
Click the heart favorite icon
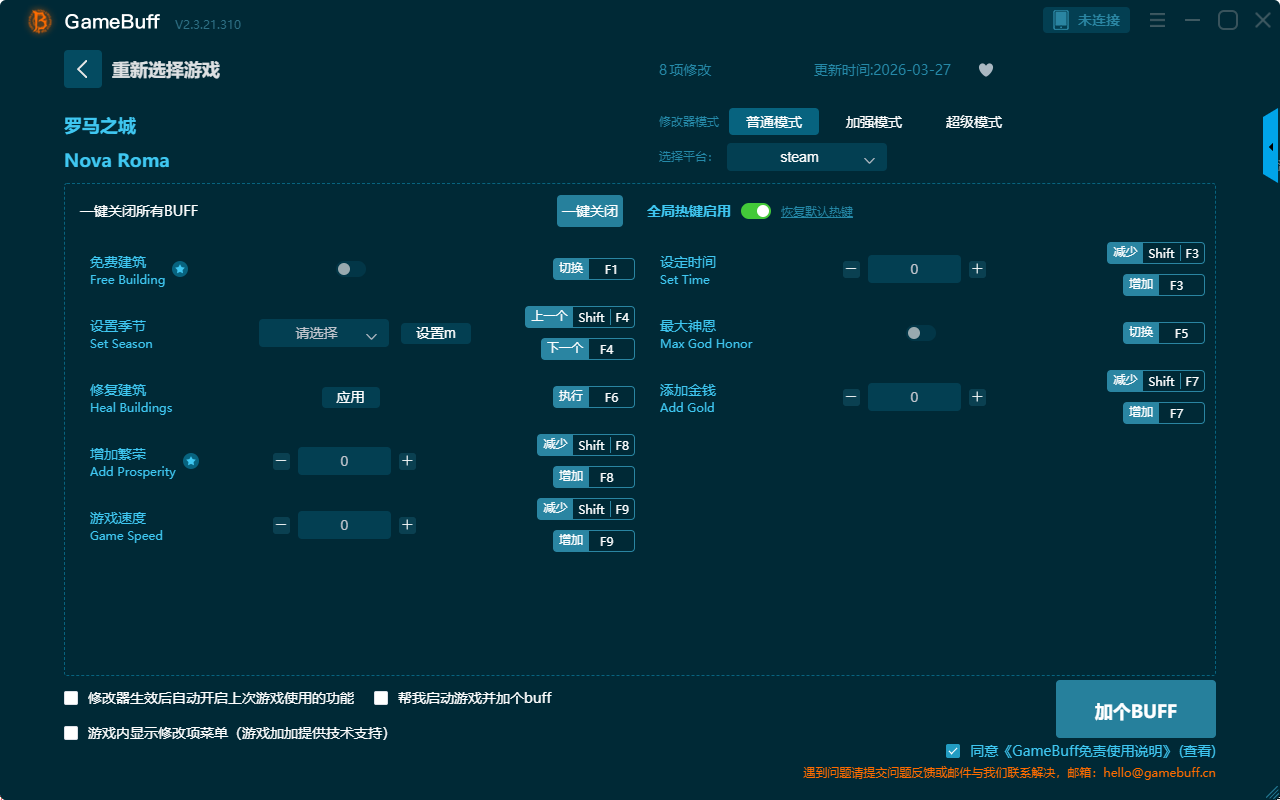tap(985, 70)
